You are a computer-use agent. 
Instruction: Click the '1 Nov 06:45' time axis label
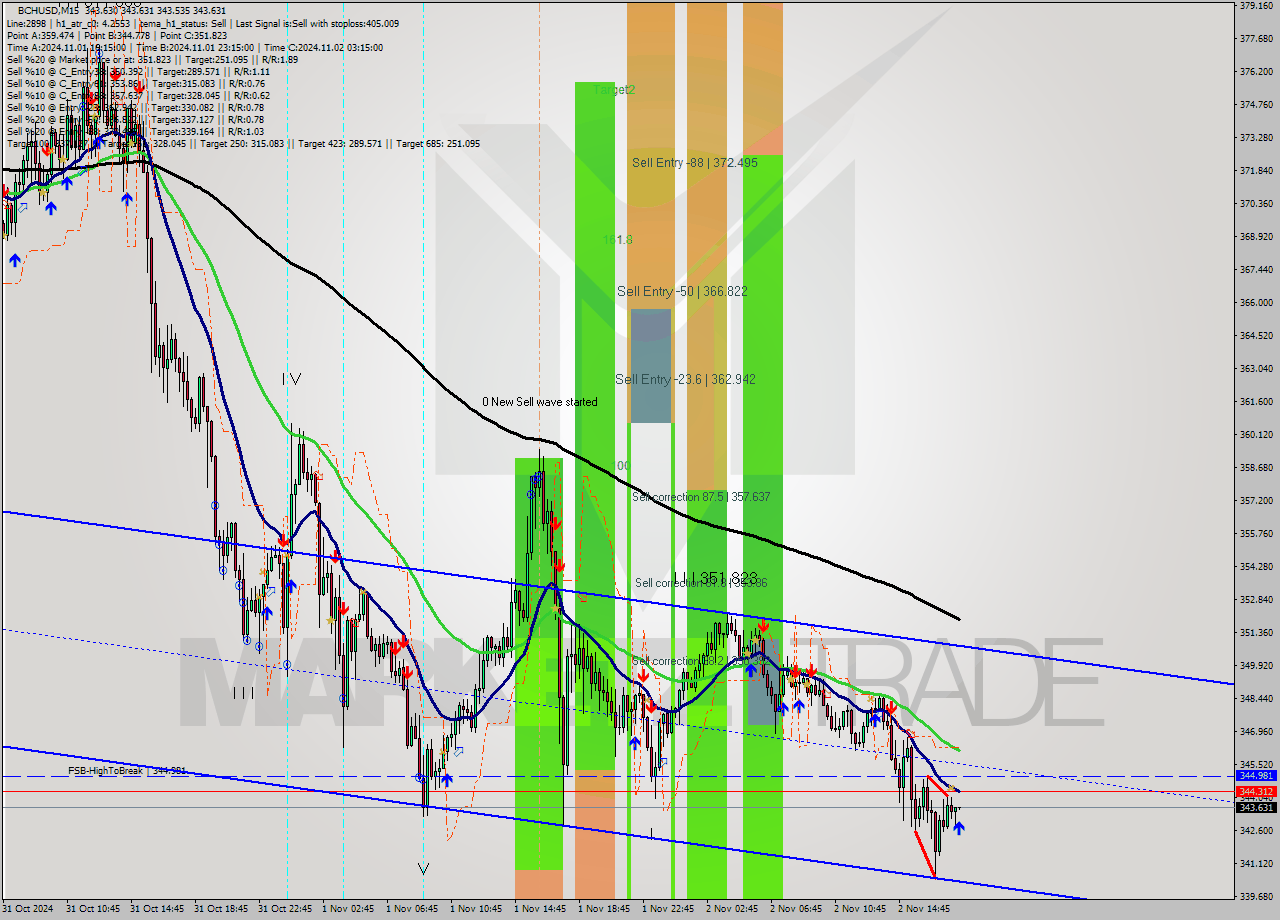click(x=412, y=909)
